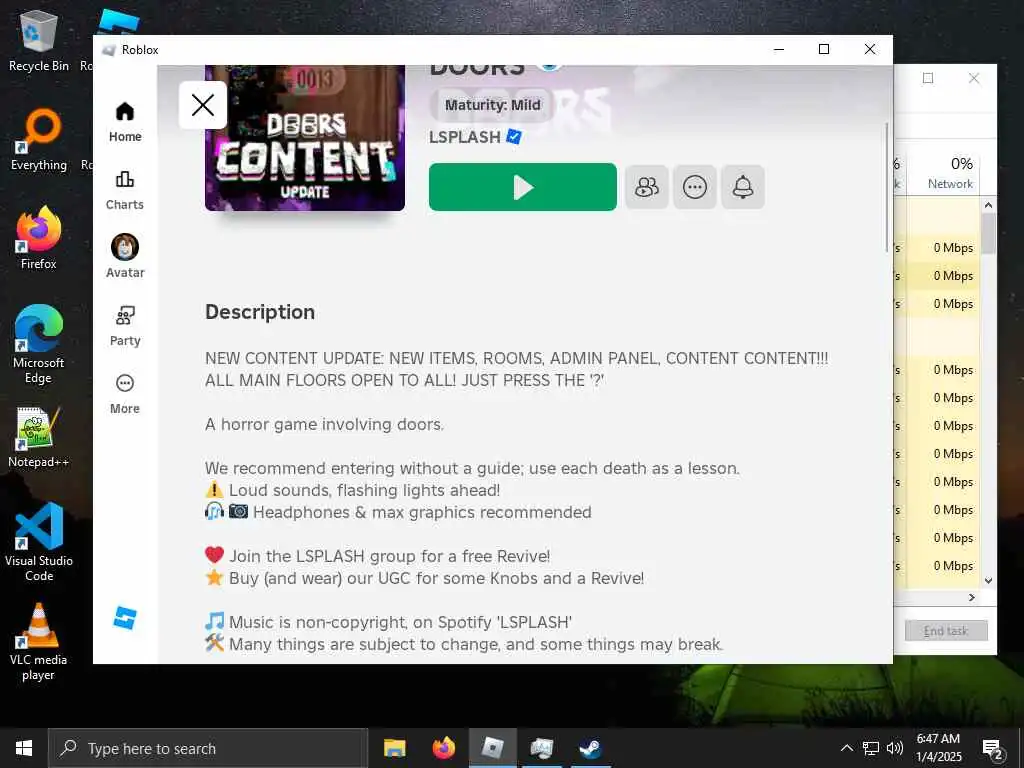The image size is (1024, 768).
Task: Click the Roblox page vertical scrollbar
Action: click(x=887, y=187)
